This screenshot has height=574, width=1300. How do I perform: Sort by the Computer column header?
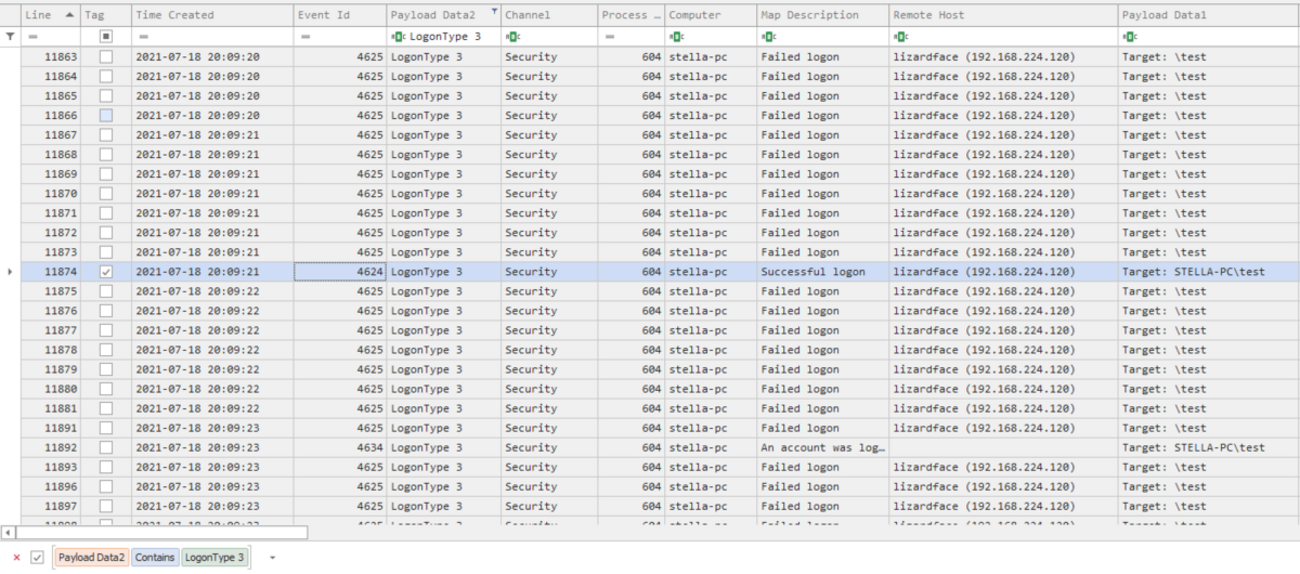(x=710, y=15)
